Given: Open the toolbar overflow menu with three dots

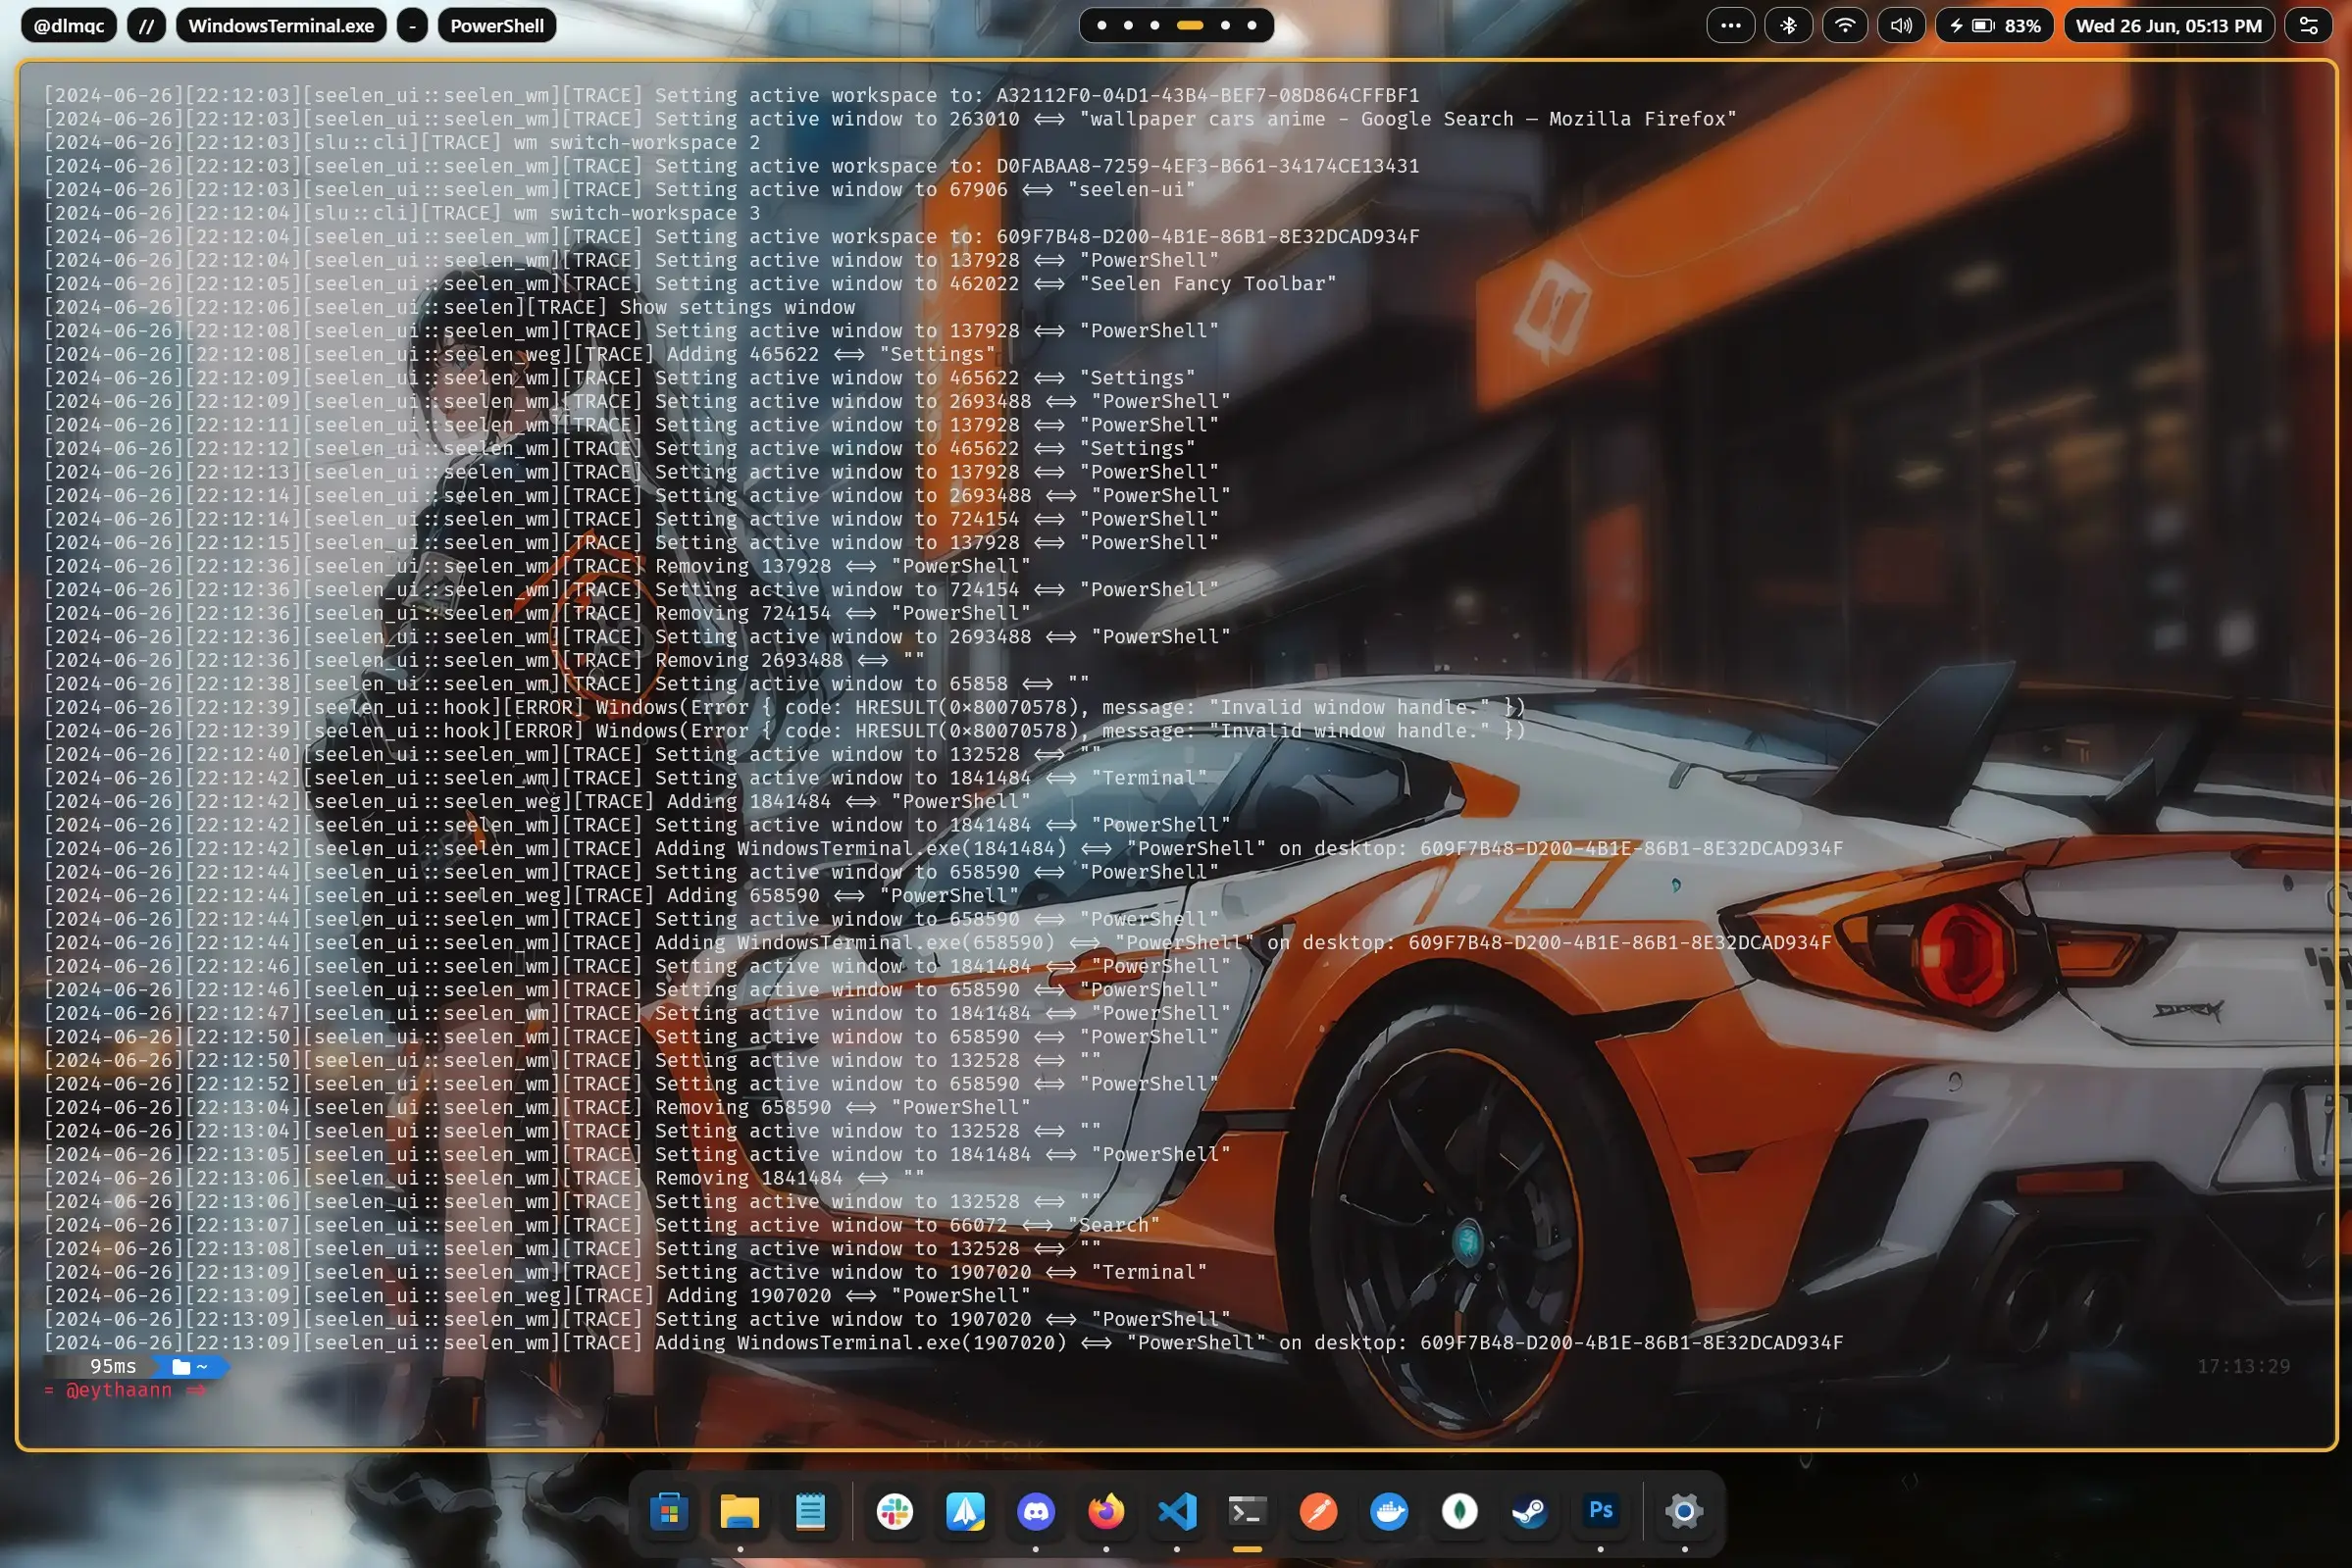Looking at the screenshot, I should (1731, 25).
